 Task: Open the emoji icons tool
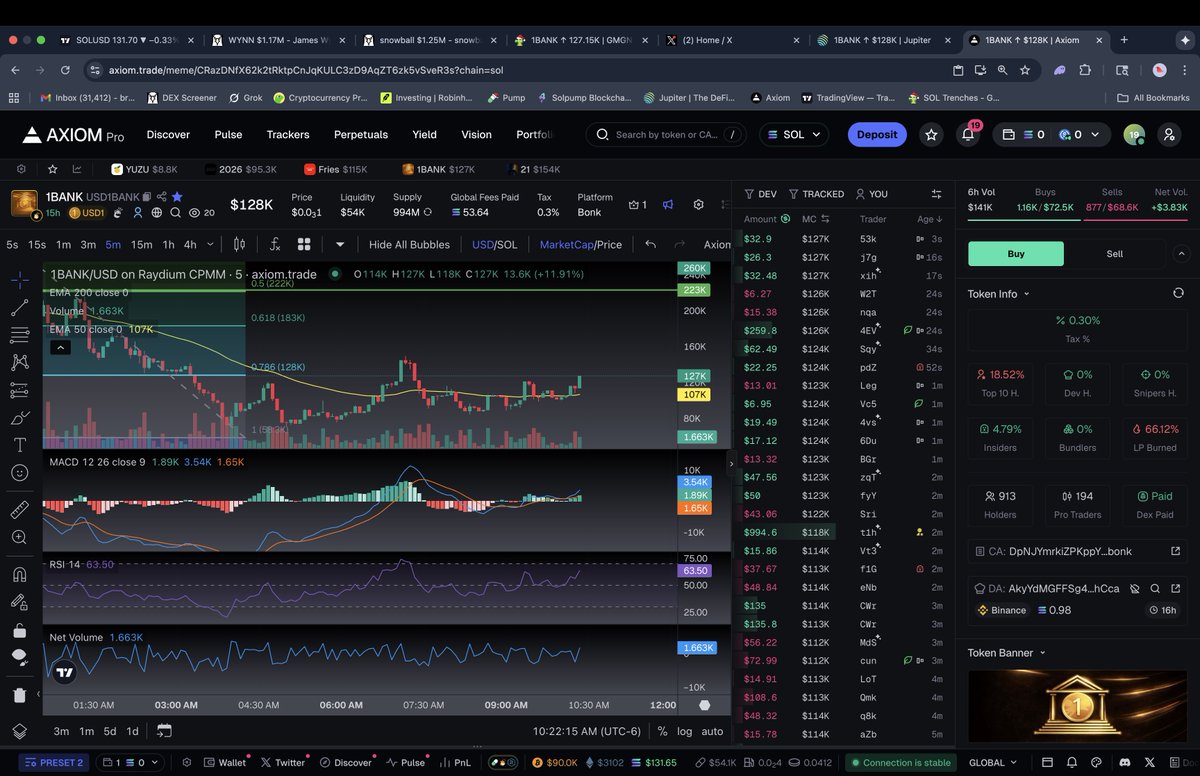tap(19, 473)
